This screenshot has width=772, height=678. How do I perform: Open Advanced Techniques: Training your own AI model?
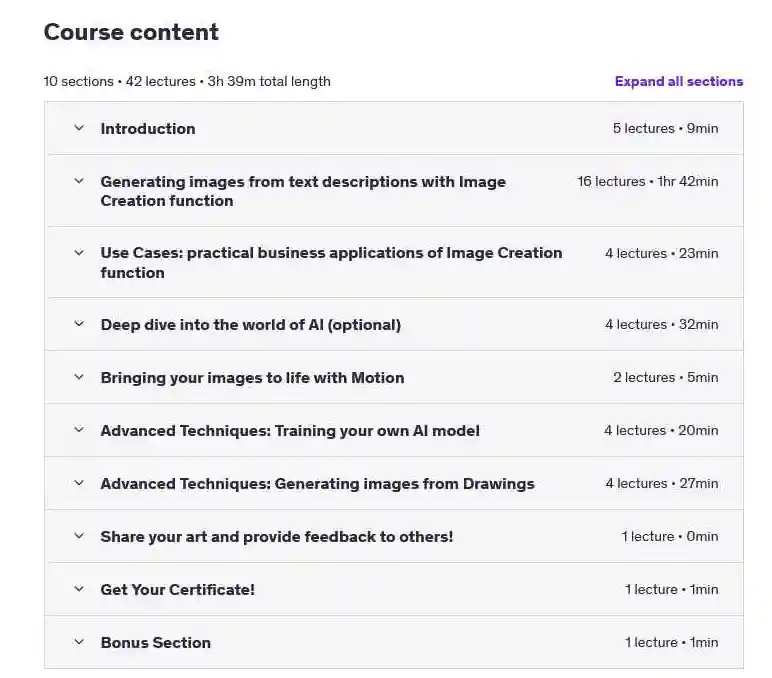[290, 431]
